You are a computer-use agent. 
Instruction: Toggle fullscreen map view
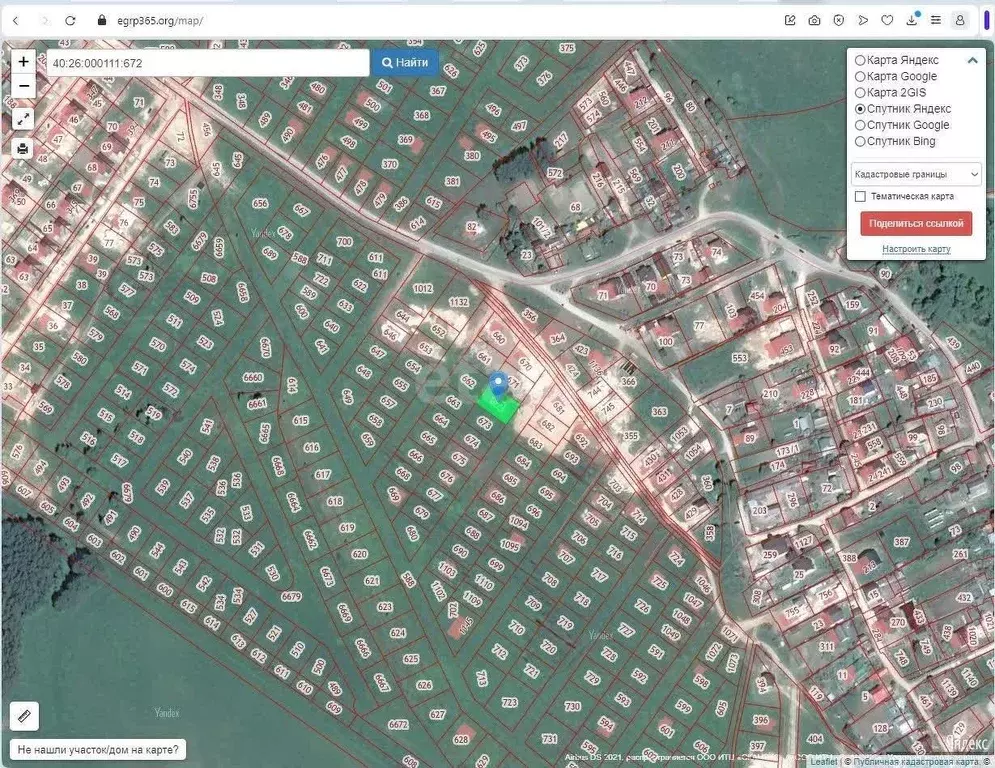tap(24, 119)
